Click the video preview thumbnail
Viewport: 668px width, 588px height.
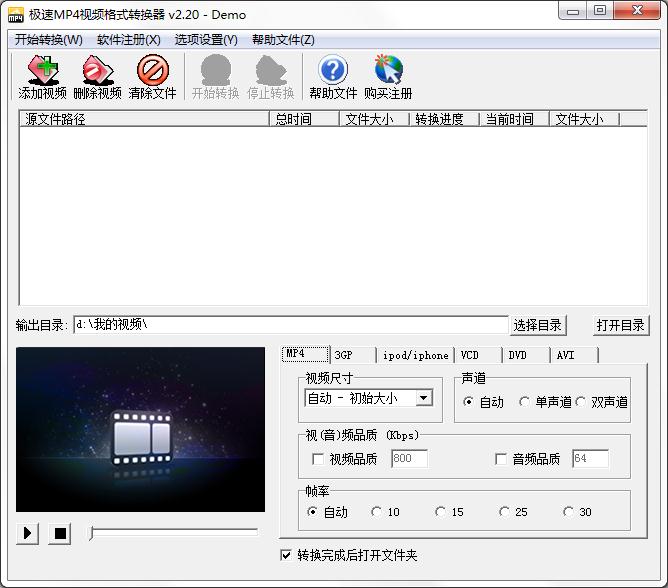(141, 429)
